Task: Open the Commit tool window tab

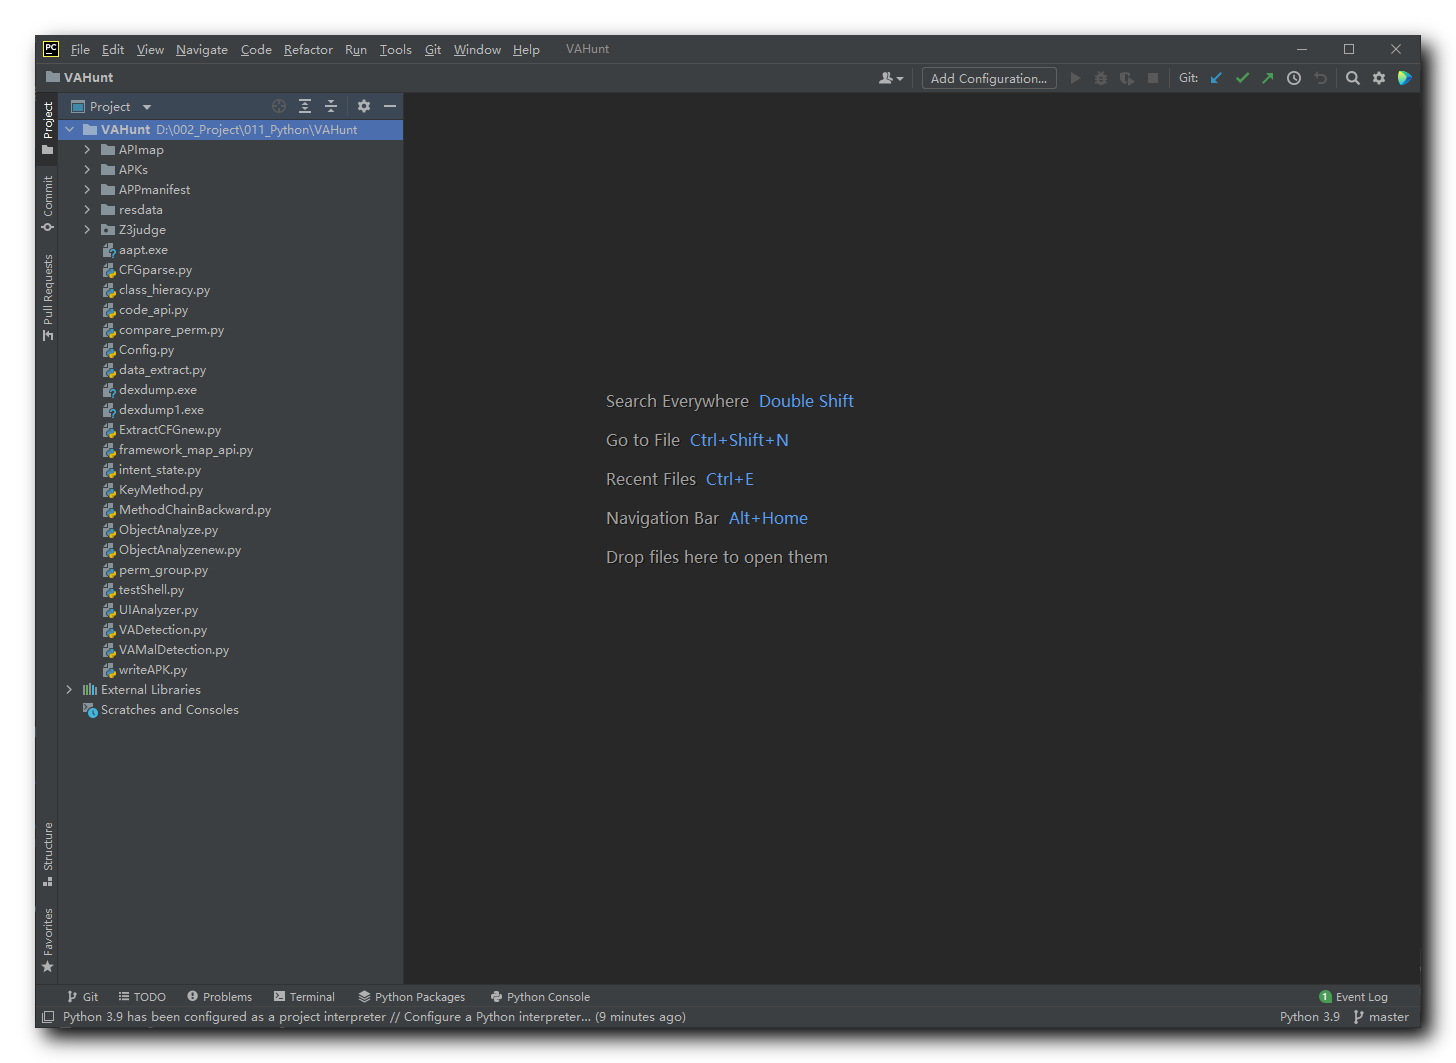Action: pos(47,203)
